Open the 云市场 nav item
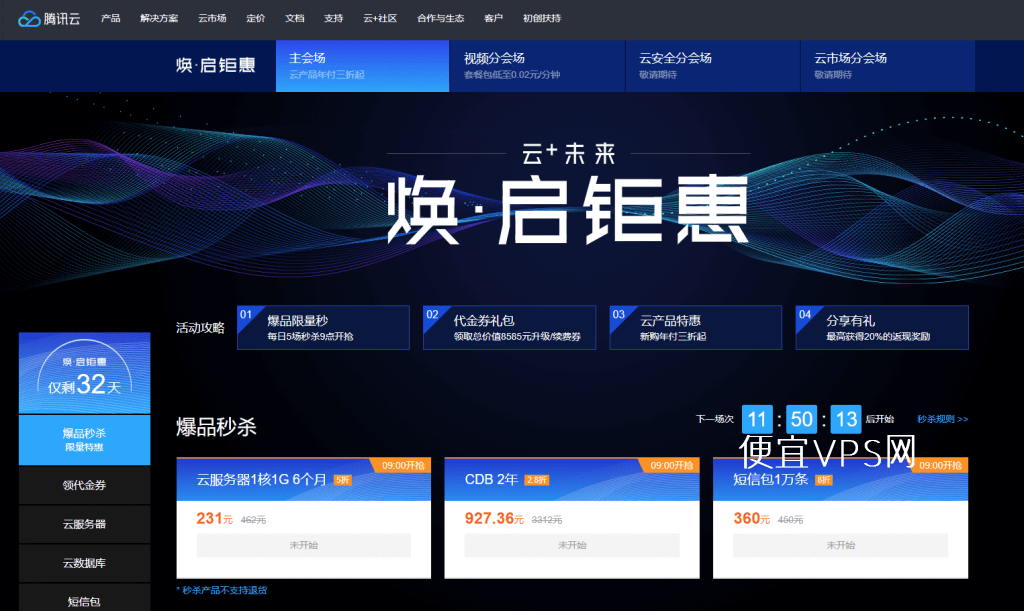 (x=212, y=18)
